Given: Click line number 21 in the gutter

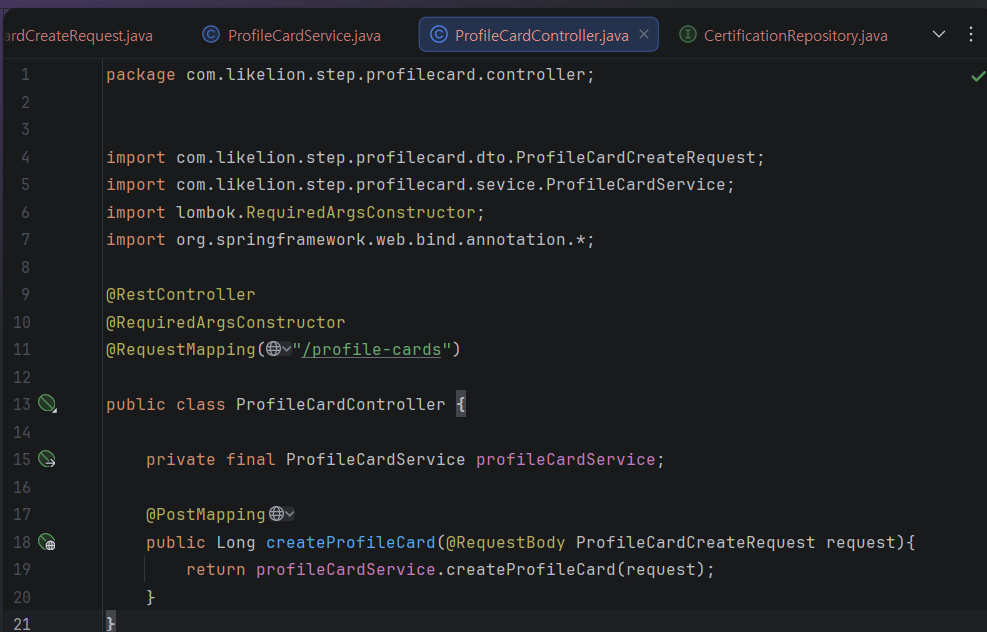Looking at the screenshot, I should tap(21, 624).
